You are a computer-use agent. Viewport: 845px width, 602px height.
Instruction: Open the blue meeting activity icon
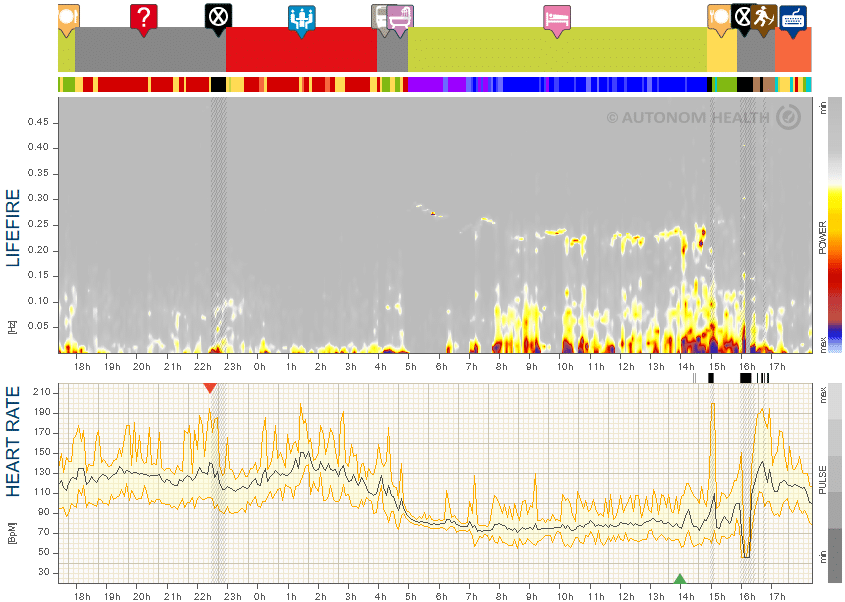pyautogui.click(x=301, y=20)
